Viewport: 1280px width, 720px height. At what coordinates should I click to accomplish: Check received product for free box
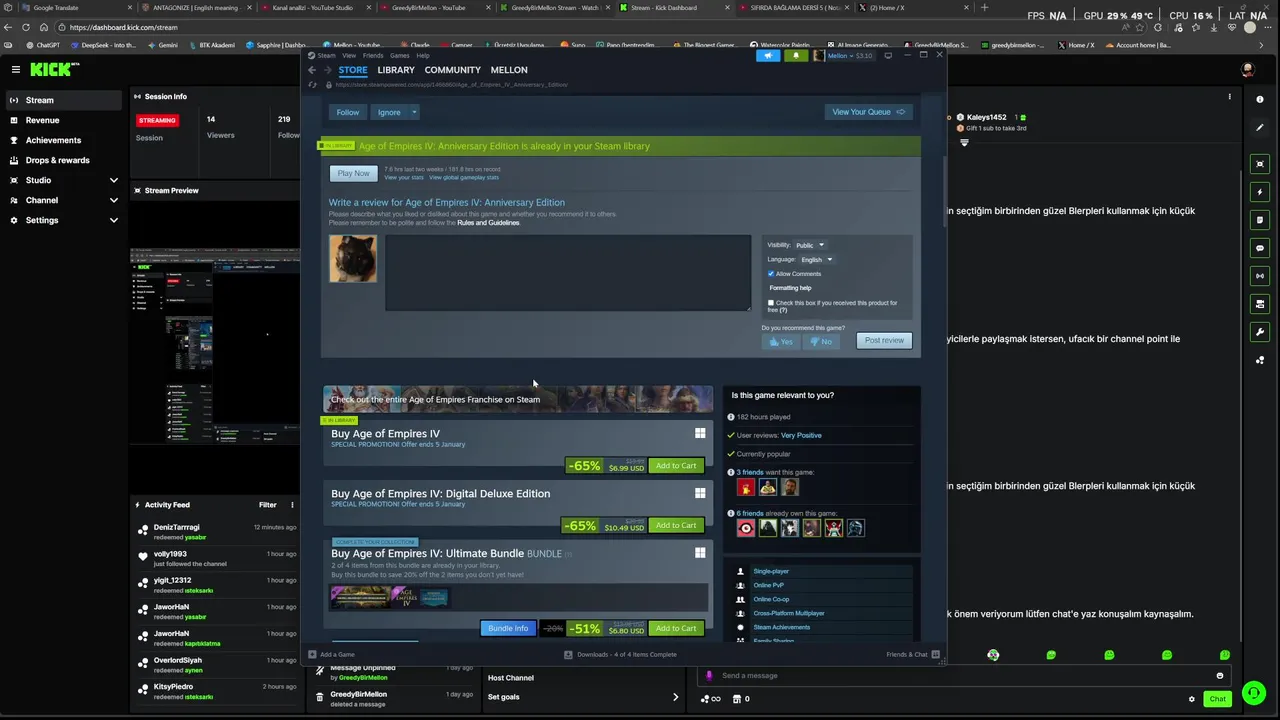pos(771,303)
